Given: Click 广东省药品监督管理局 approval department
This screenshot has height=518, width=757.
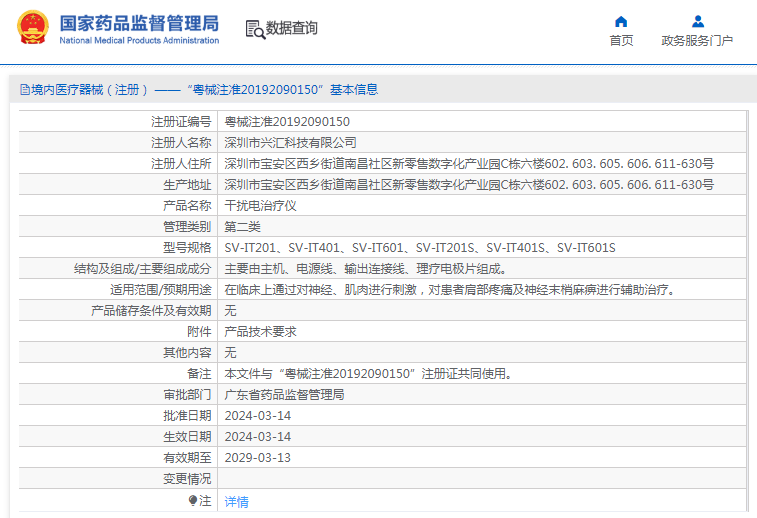Looking at the screenshot, I should click(284, 394).
